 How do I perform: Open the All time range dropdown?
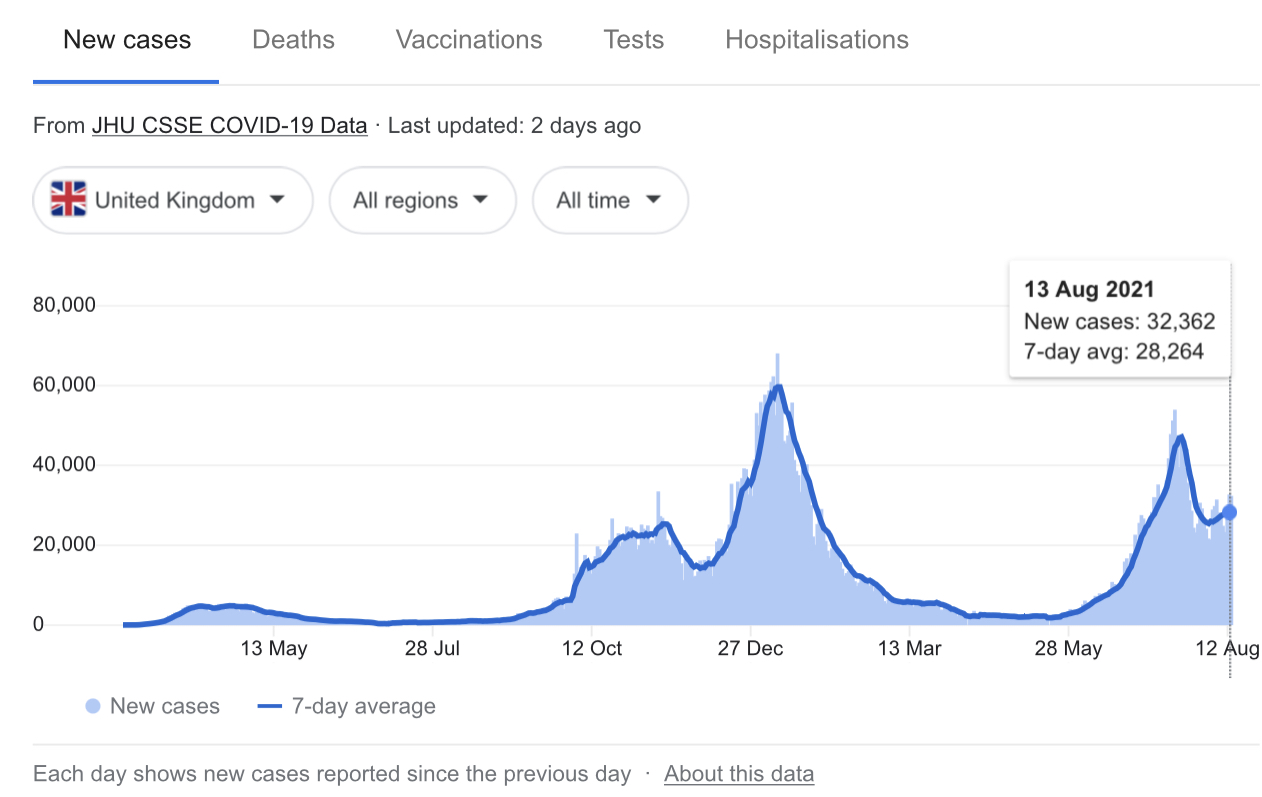610,200
